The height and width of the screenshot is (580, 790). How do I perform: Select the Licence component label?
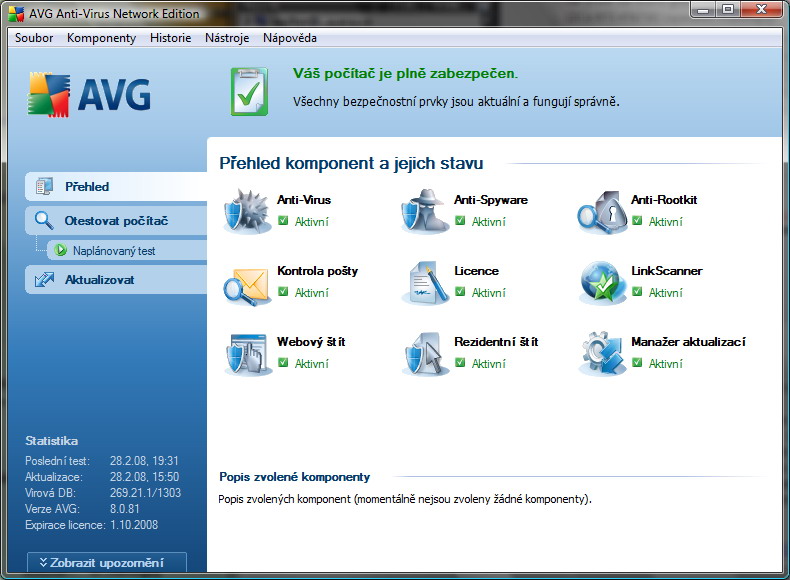tap(476, 271)
